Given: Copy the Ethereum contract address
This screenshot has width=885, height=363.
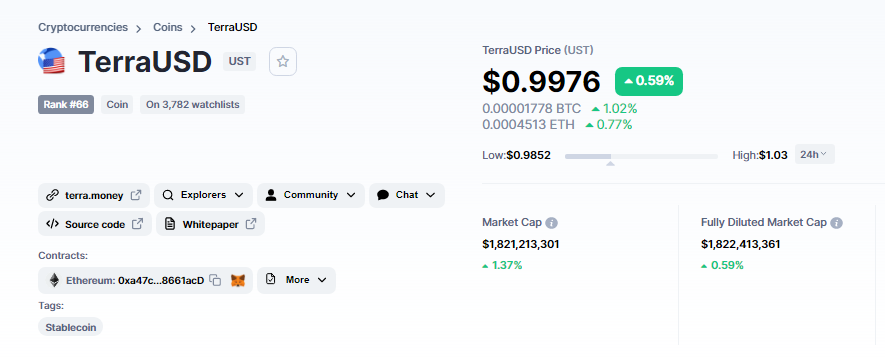Looking at the screenshot, I should [x=215, y=280].
